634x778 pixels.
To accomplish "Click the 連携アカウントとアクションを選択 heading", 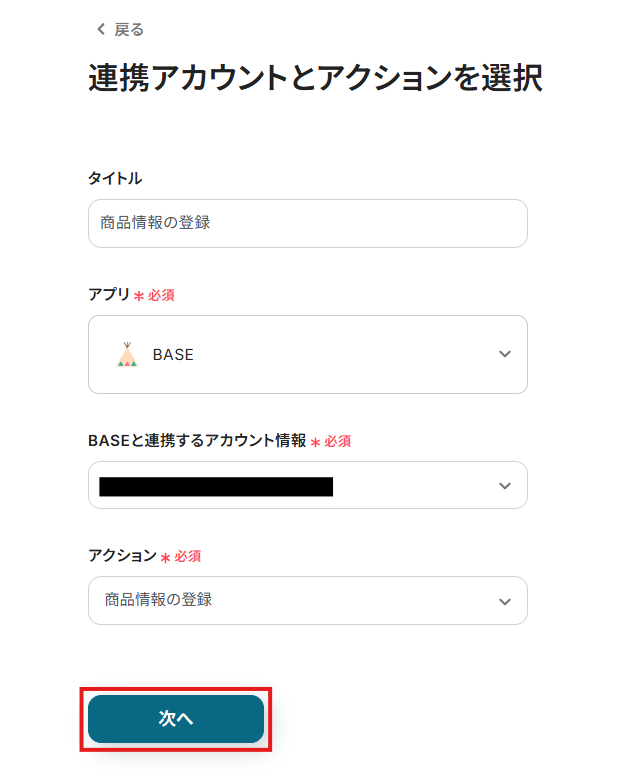I will click(x=315, y=79).
